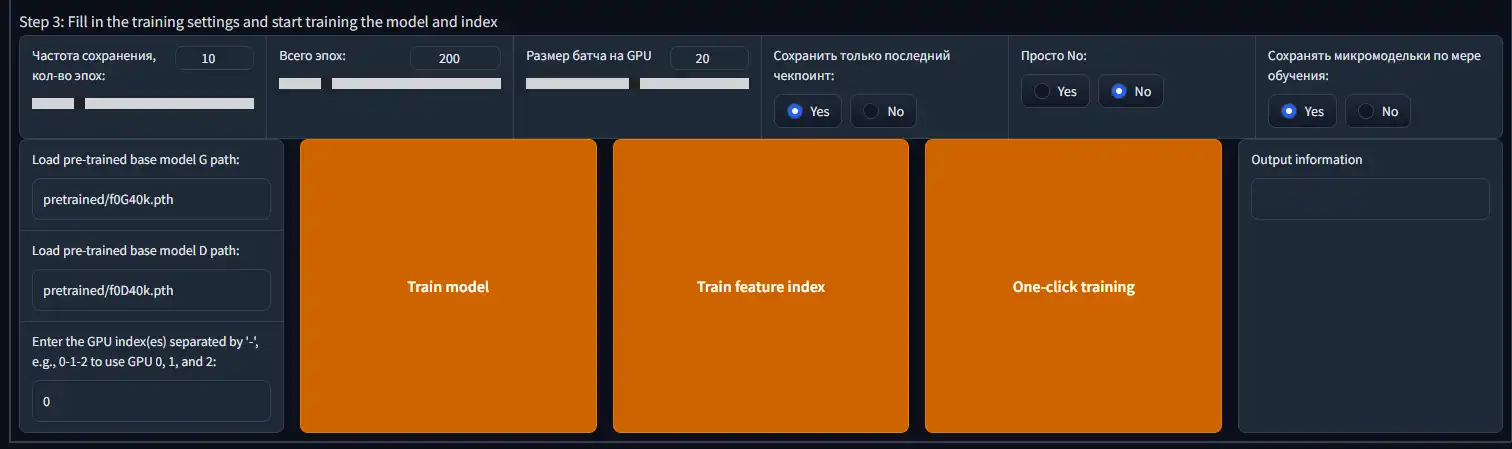The image size is (1512, 449).
Task: Select No for Сохранить только последний чекпоинт
Action: tap(883, 111)
